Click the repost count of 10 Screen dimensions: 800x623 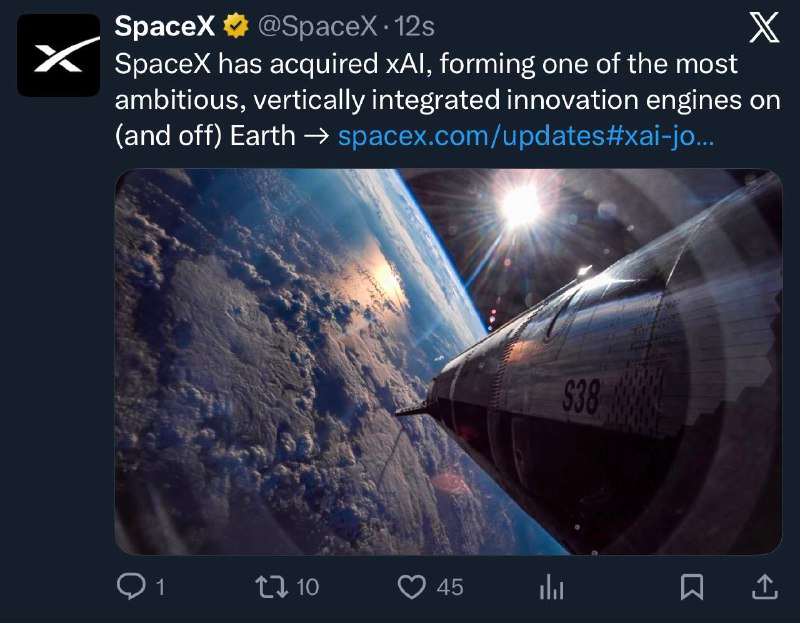[307, 587]
